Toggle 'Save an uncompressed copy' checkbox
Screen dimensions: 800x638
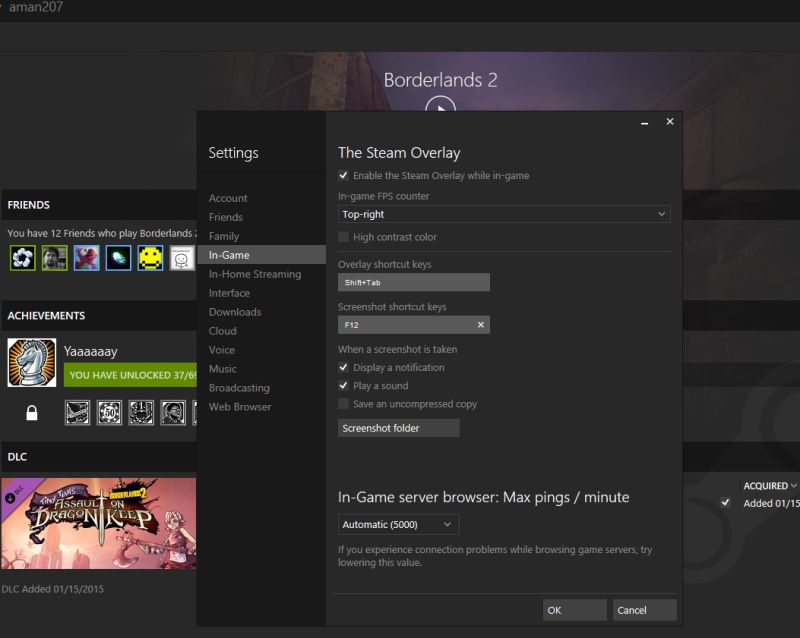[x=343, y=404]
